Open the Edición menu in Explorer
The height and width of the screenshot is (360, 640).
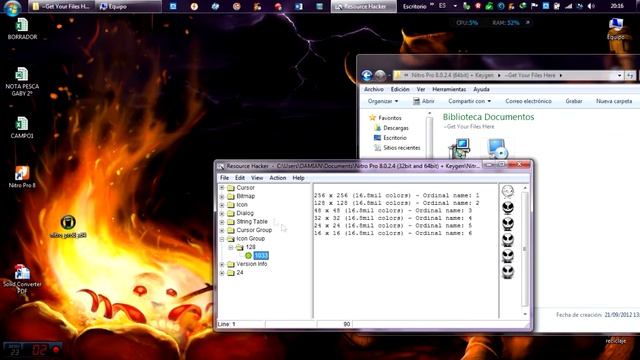click(x=400, y=89)
